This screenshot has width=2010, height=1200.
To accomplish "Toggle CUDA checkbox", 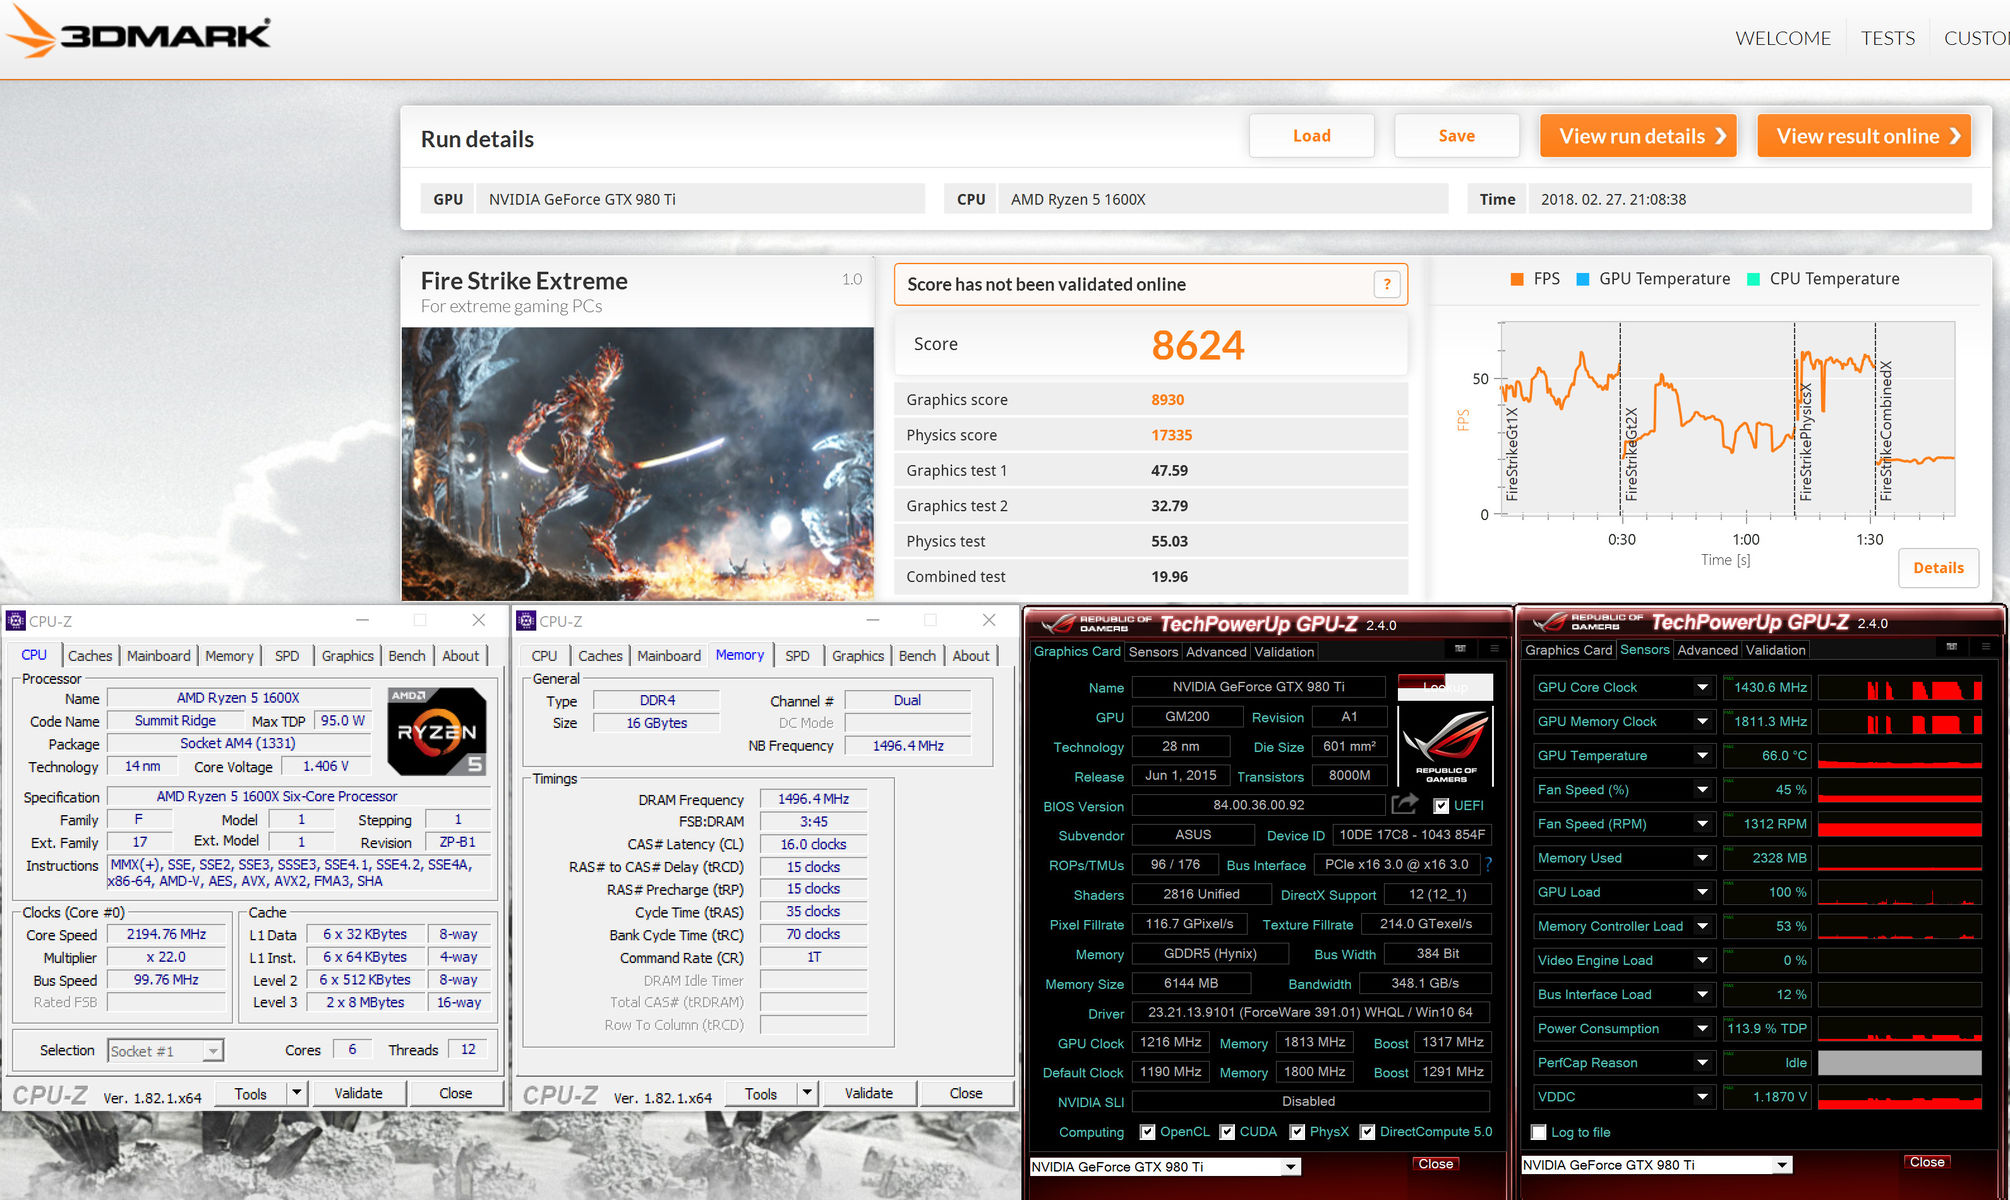I will click(x=1227, y=1132).
